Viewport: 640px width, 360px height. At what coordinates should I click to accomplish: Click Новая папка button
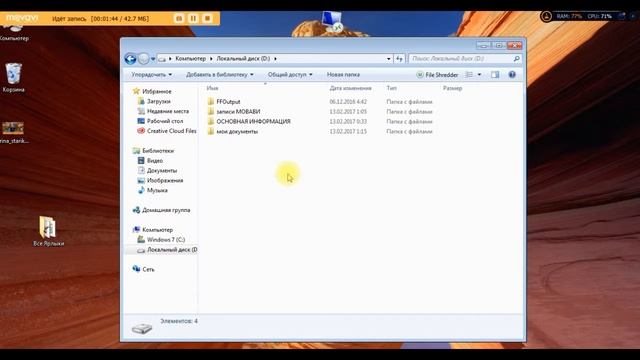point(343,75)
